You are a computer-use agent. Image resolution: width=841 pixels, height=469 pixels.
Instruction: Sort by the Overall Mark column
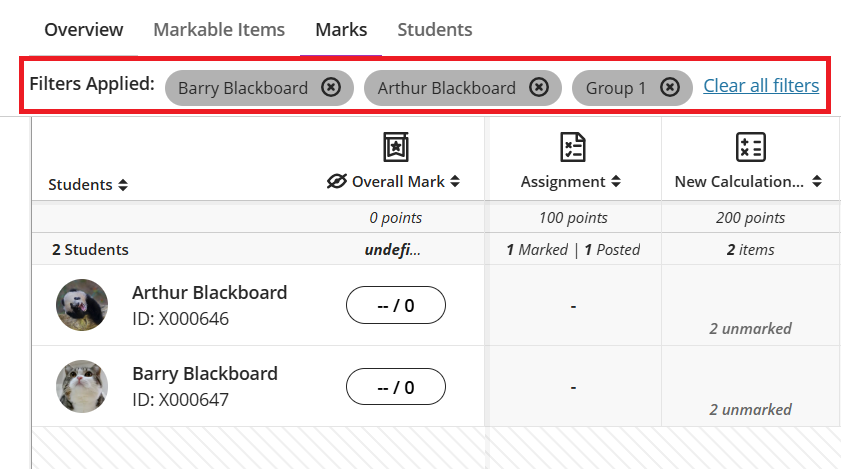455,182
